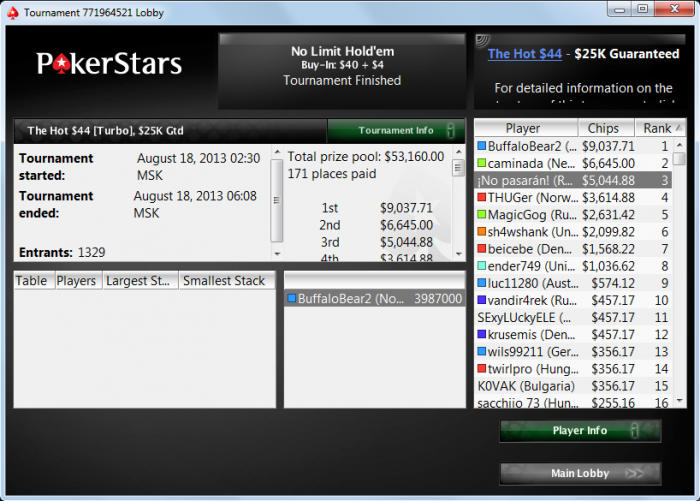Go to Main Lobby
The height and width of the screenshot is (501, 700).
[580, 473]
